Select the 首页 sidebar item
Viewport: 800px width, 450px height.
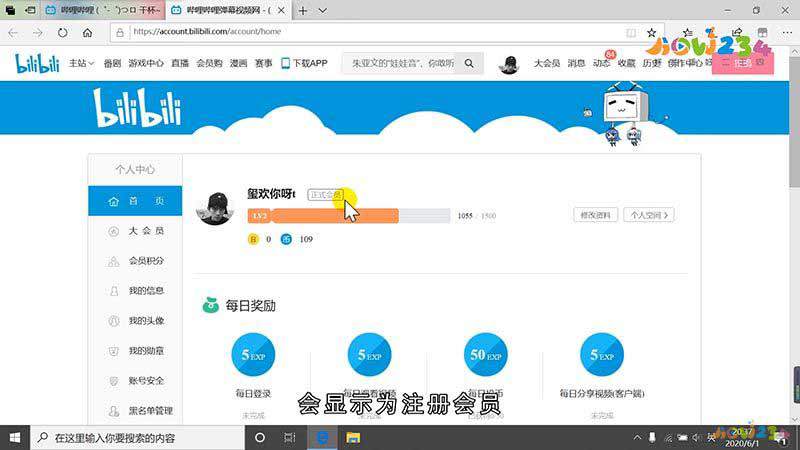tap(135, 201)
